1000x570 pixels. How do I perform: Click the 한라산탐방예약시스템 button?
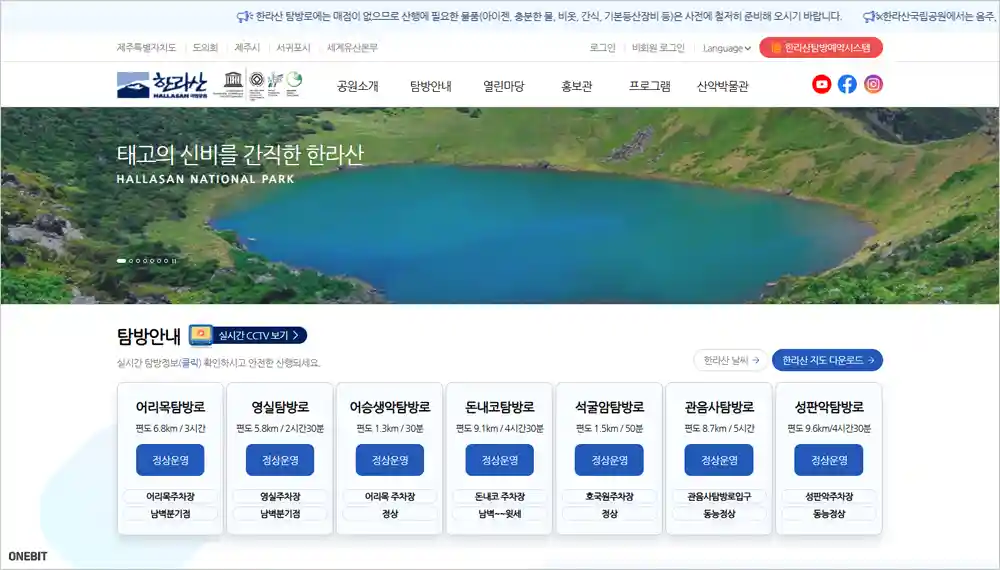821,48
